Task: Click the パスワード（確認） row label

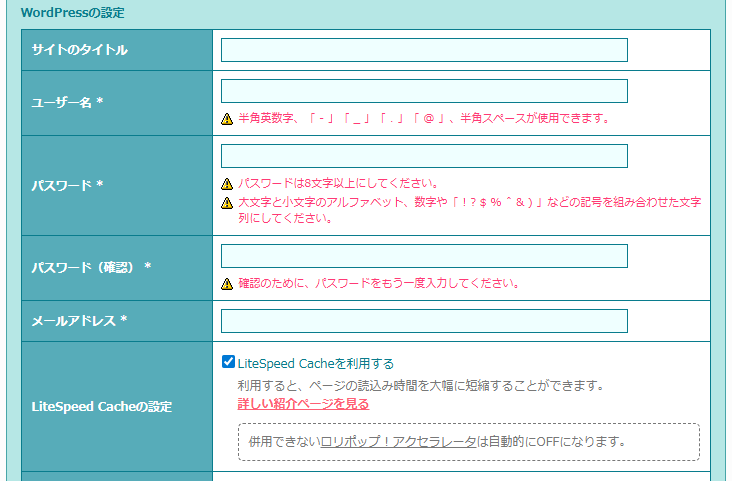Action: pos(91,267)
